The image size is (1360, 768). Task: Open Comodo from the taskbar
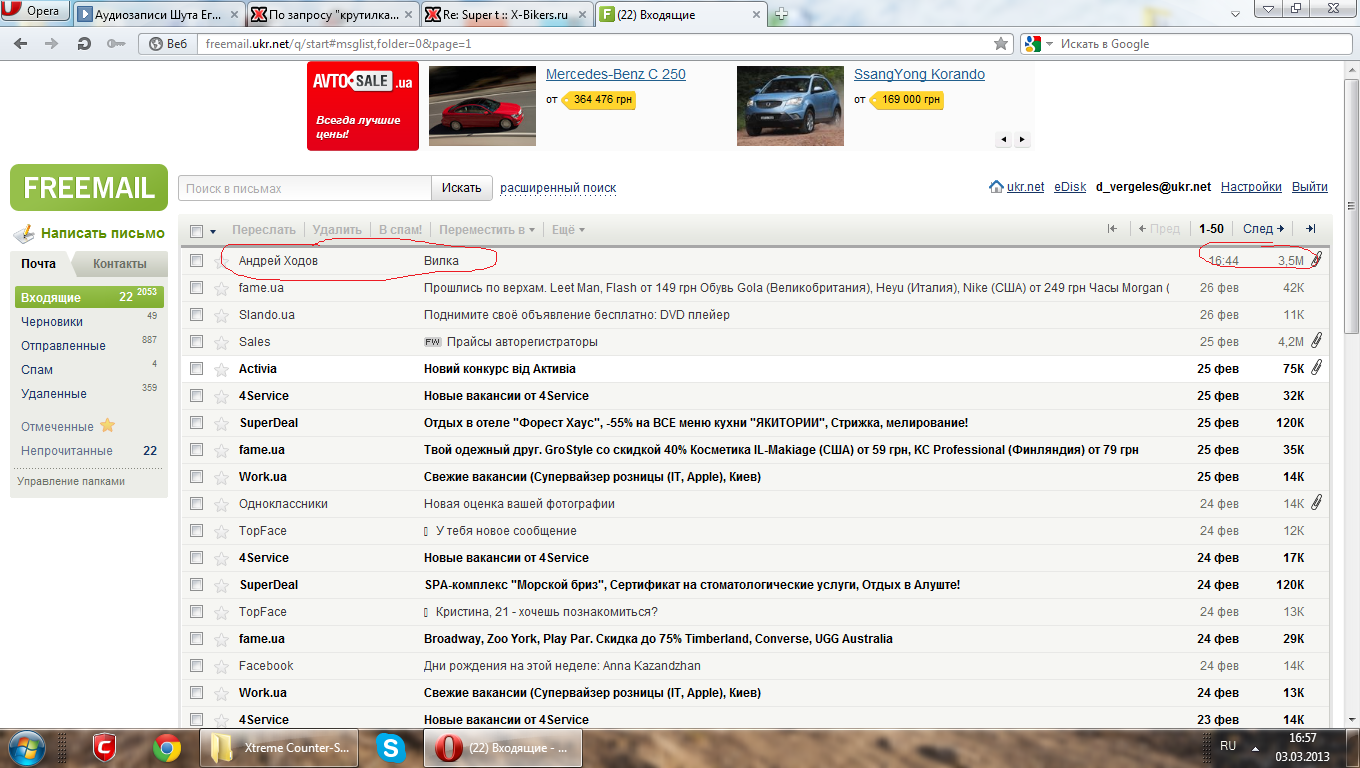coord(105,748)
